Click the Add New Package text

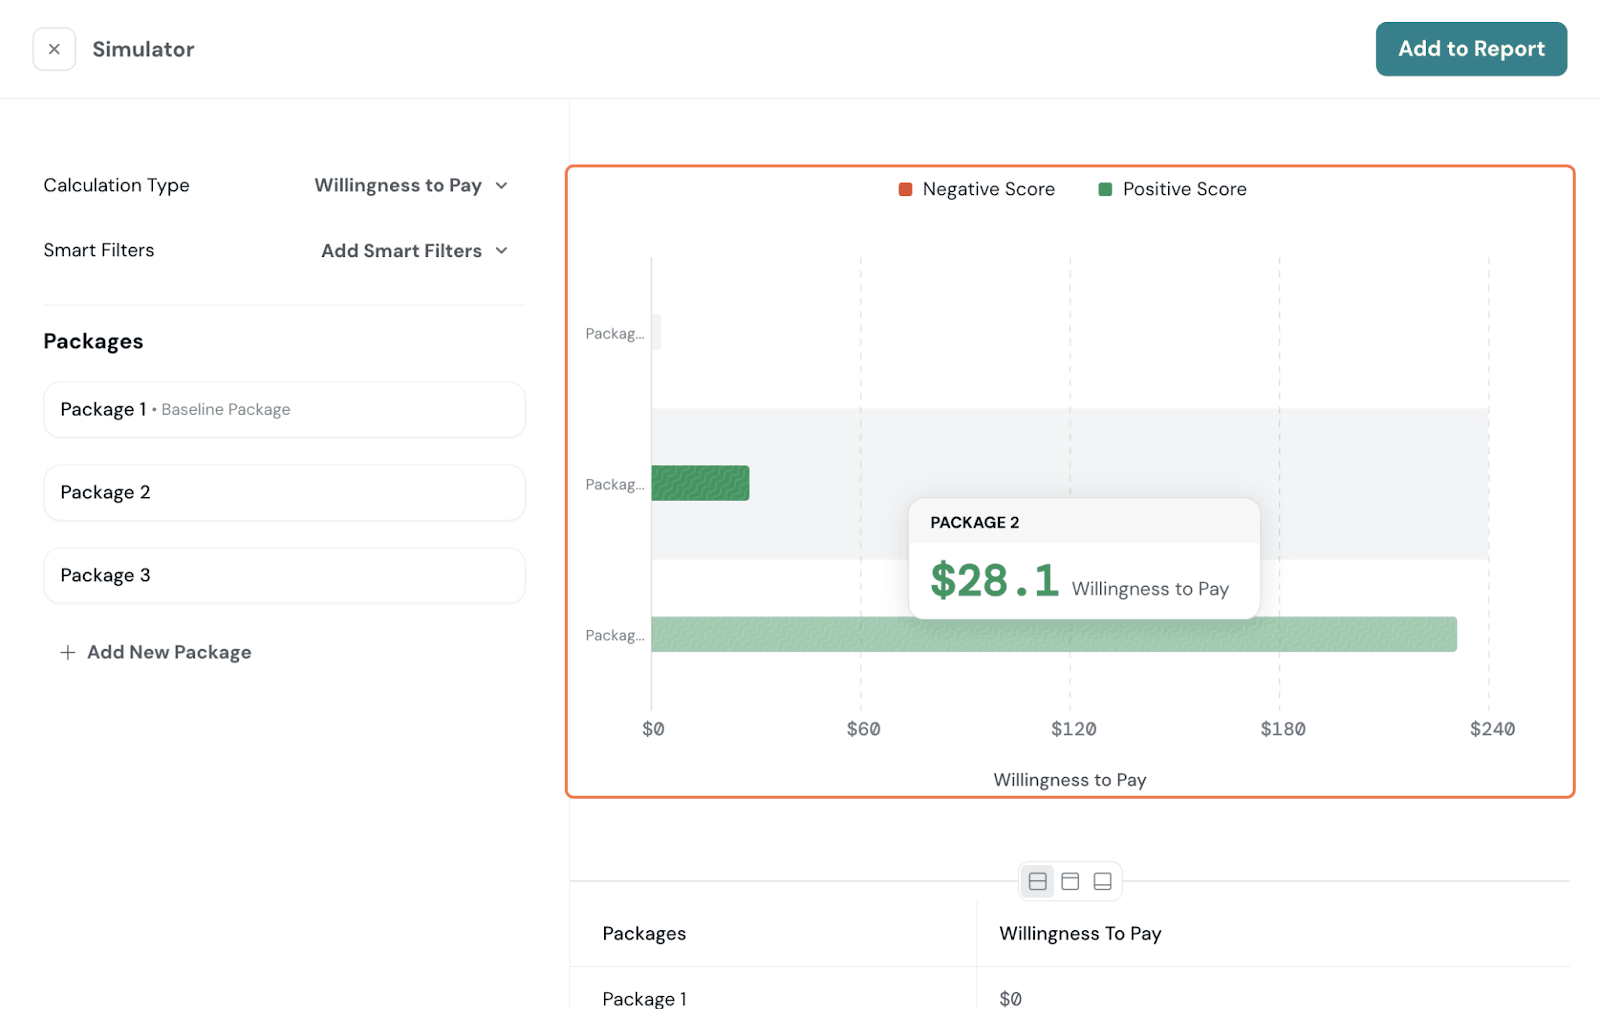click(x=169, y=652)
